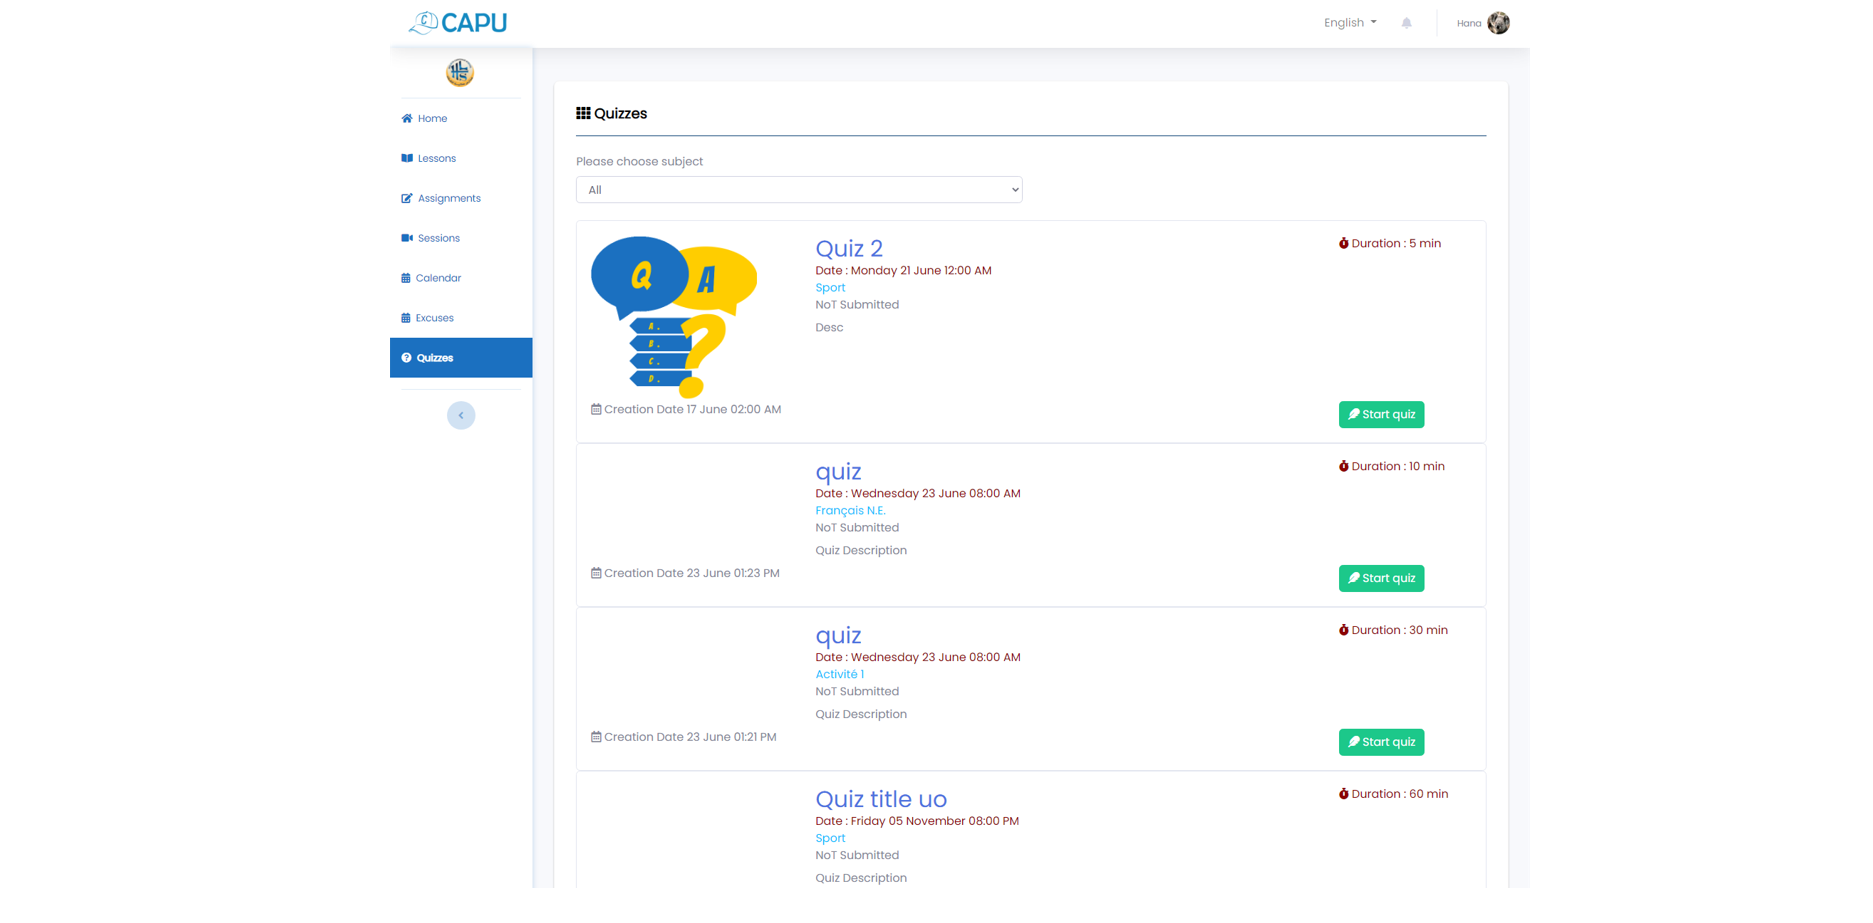Select Quizzes in the sidebar
Image resolution: width=1873 pixels, height=923 pixels.
[461, 358]
